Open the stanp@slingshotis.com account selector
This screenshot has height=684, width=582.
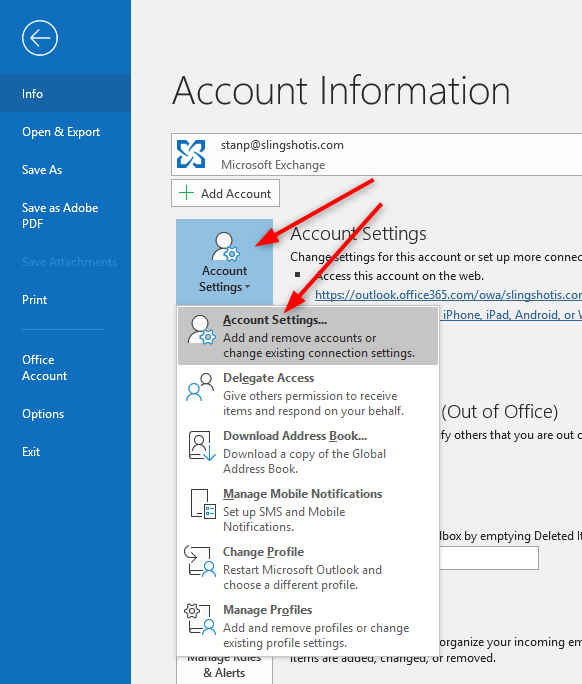pos(377,154)
